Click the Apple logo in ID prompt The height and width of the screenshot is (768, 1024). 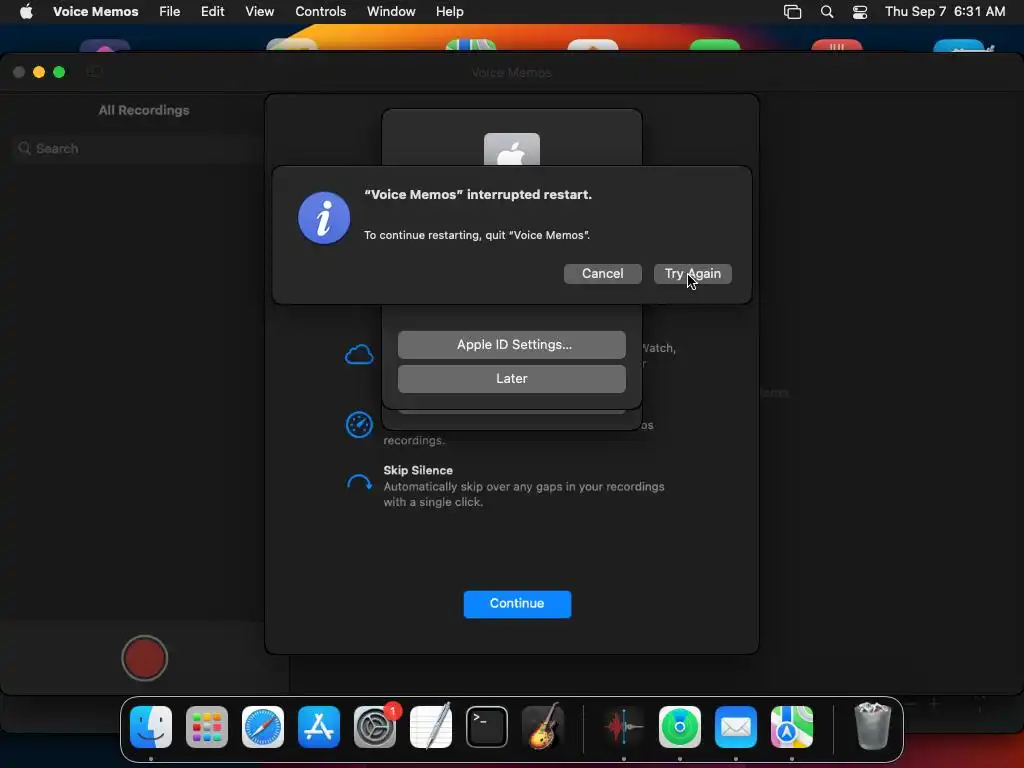click(512, 150)
